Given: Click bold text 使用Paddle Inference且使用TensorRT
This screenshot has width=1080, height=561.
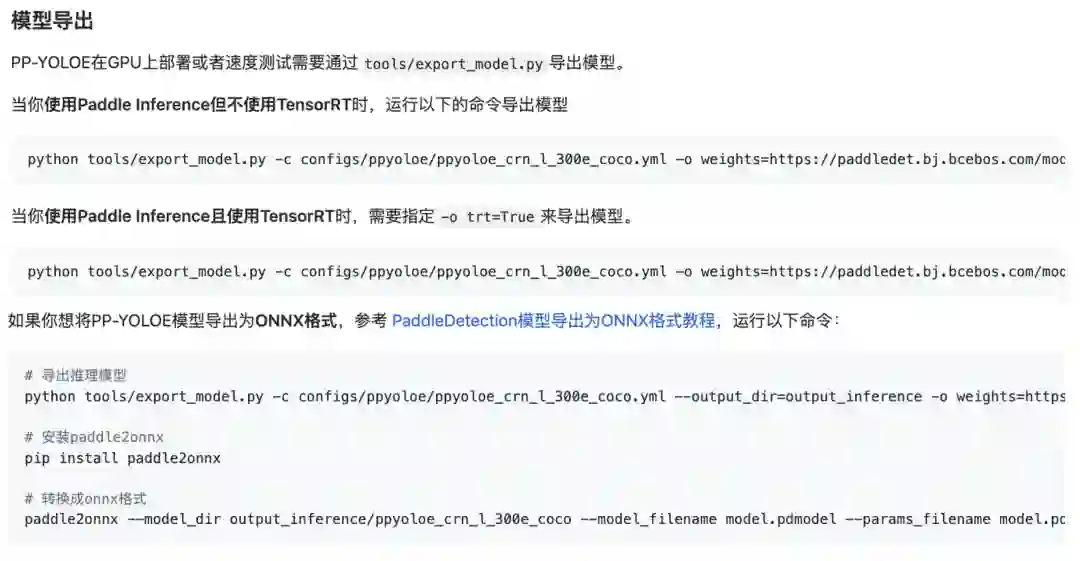Looking at the screenshot, I should (189, 216).
